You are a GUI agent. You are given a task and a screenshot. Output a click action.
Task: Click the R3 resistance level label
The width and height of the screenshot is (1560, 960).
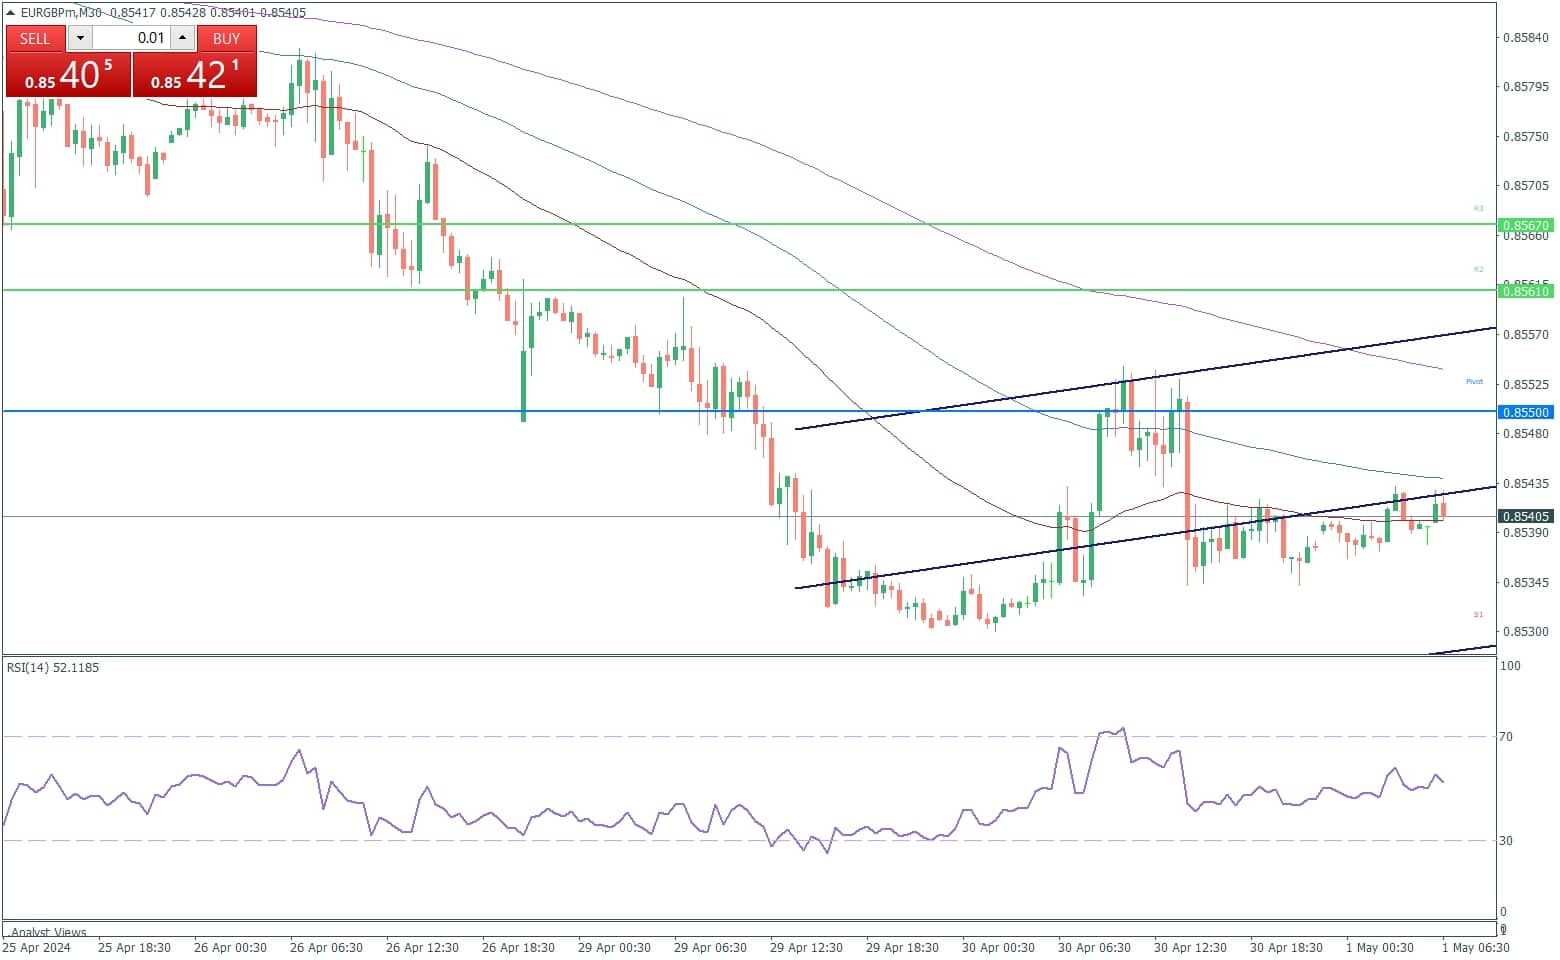1478,209
